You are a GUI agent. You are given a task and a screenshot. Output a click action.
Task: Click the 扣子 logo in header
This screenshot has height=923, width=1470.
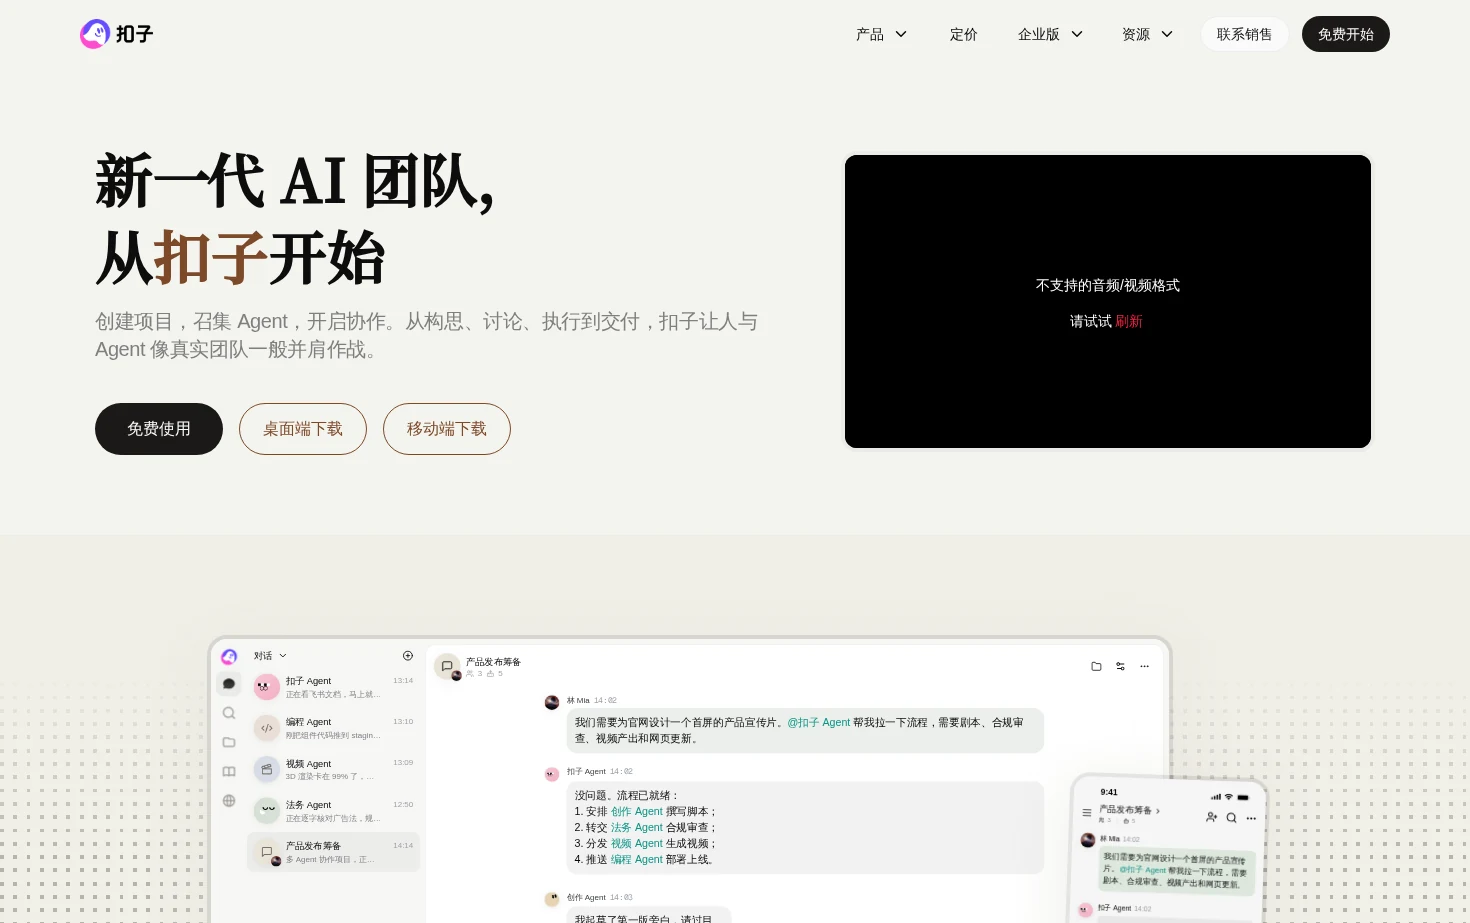116,34
